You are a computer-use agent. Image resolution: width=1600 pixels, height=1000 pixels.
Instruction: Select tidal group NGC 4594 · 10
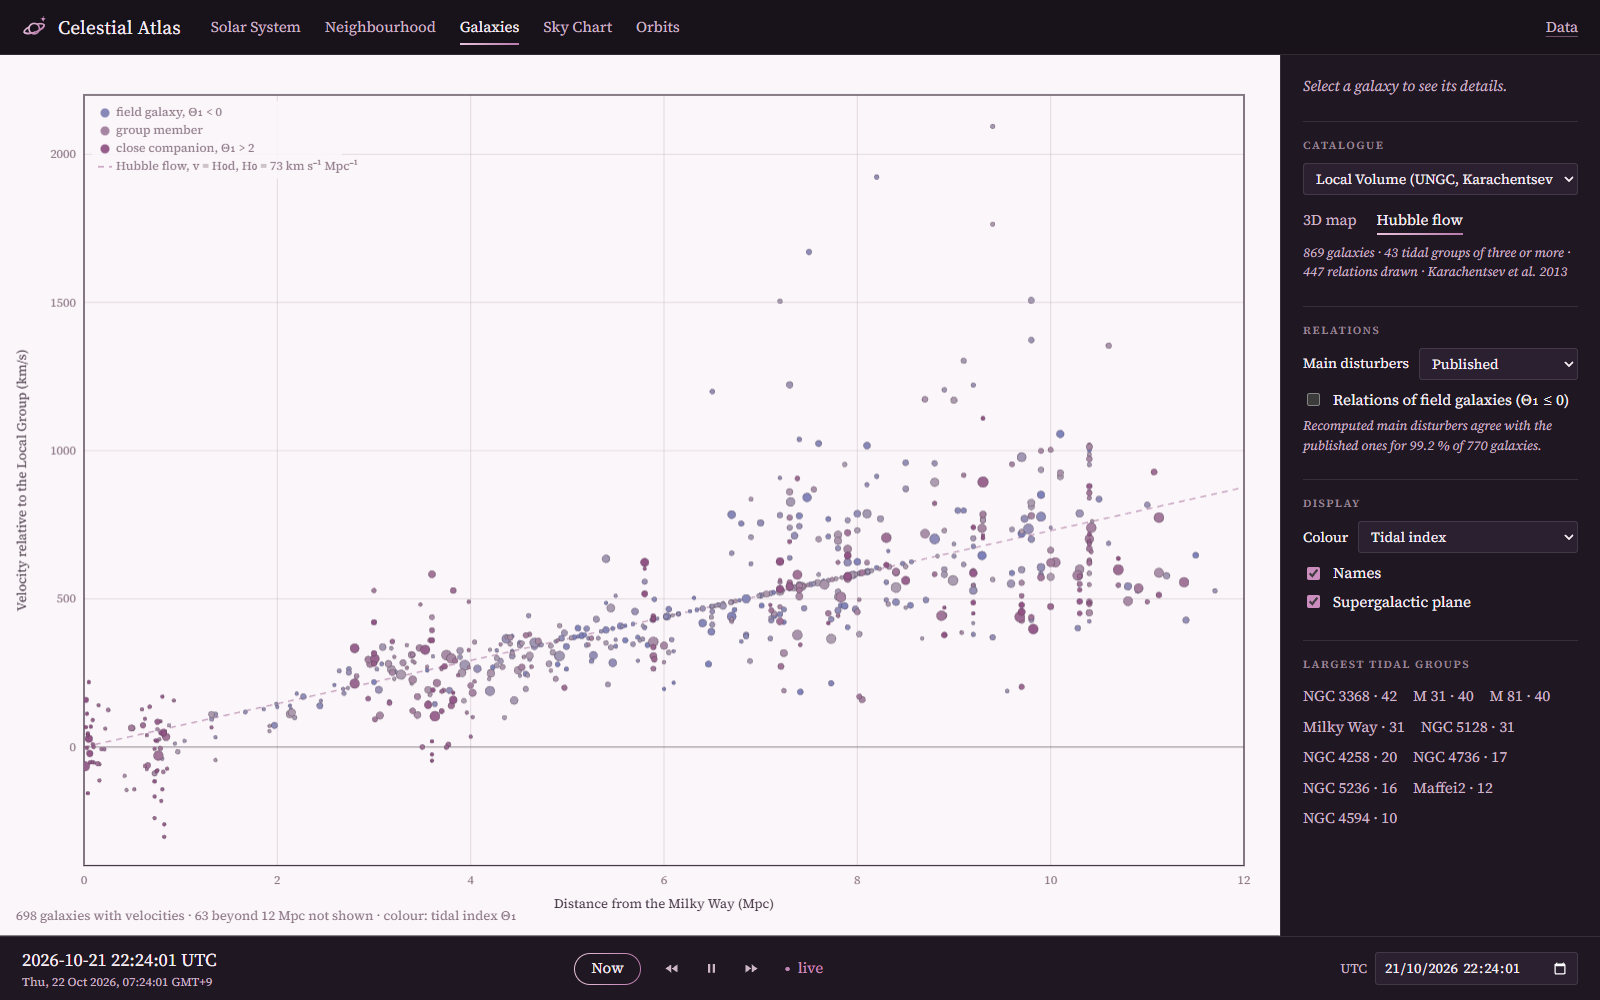pyautogui.click(x=1350, y=818)
